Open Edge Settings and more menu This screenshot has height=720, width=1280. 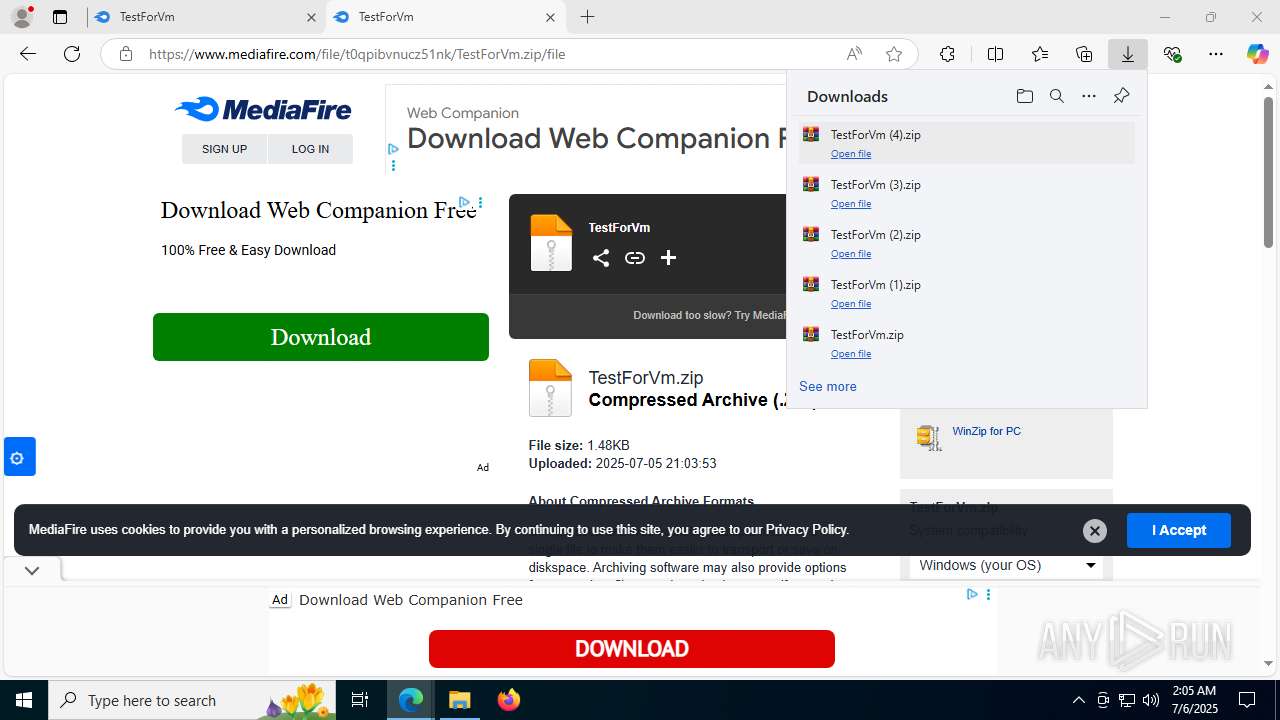(1216, 54)
